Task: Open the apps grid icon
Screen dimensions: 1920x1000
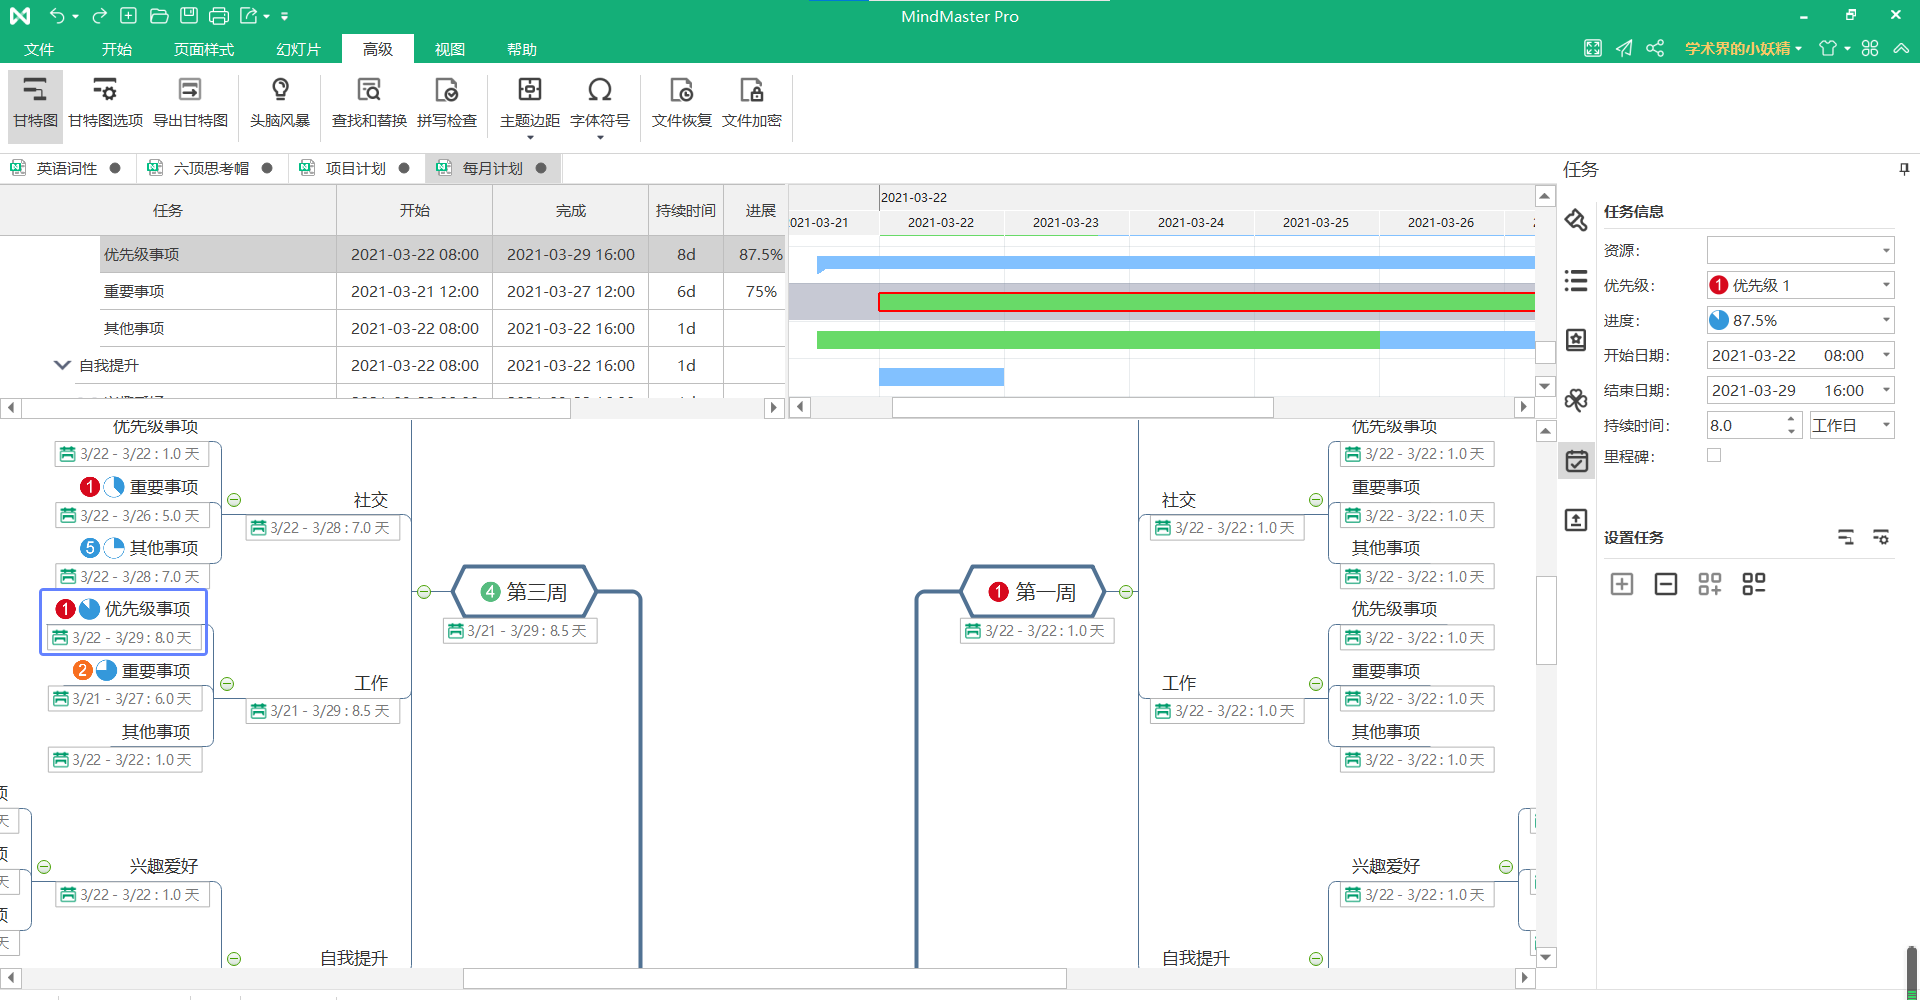Action: click(x=1870, y=48)
